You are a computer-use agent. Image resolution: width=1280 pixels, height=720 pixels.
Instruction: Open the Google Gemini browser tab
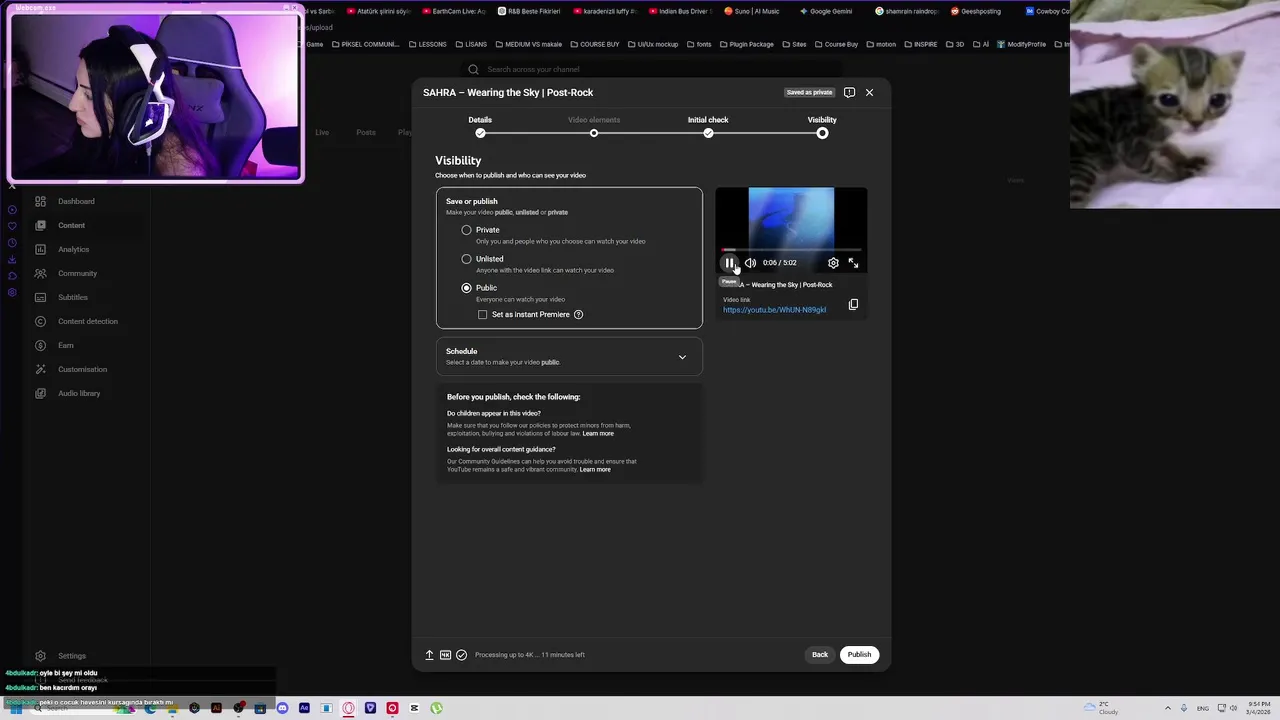pyautogui.click(x=826, y=11)
